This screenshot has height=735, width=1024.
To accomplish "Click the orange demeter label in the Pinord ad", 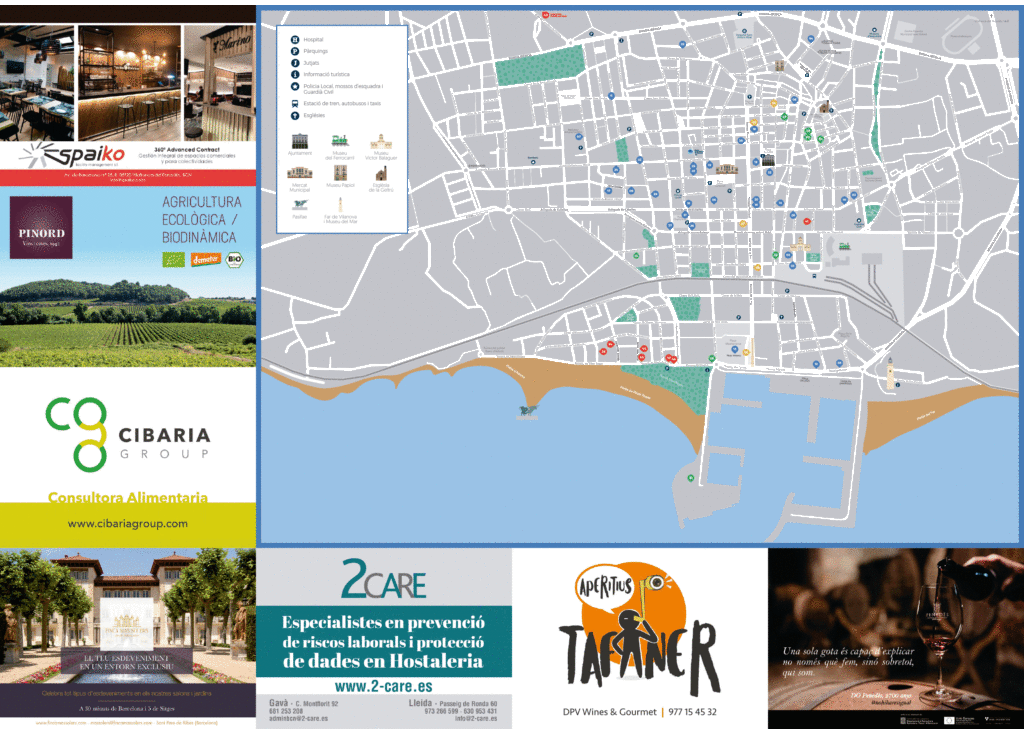I will (205, 259).
